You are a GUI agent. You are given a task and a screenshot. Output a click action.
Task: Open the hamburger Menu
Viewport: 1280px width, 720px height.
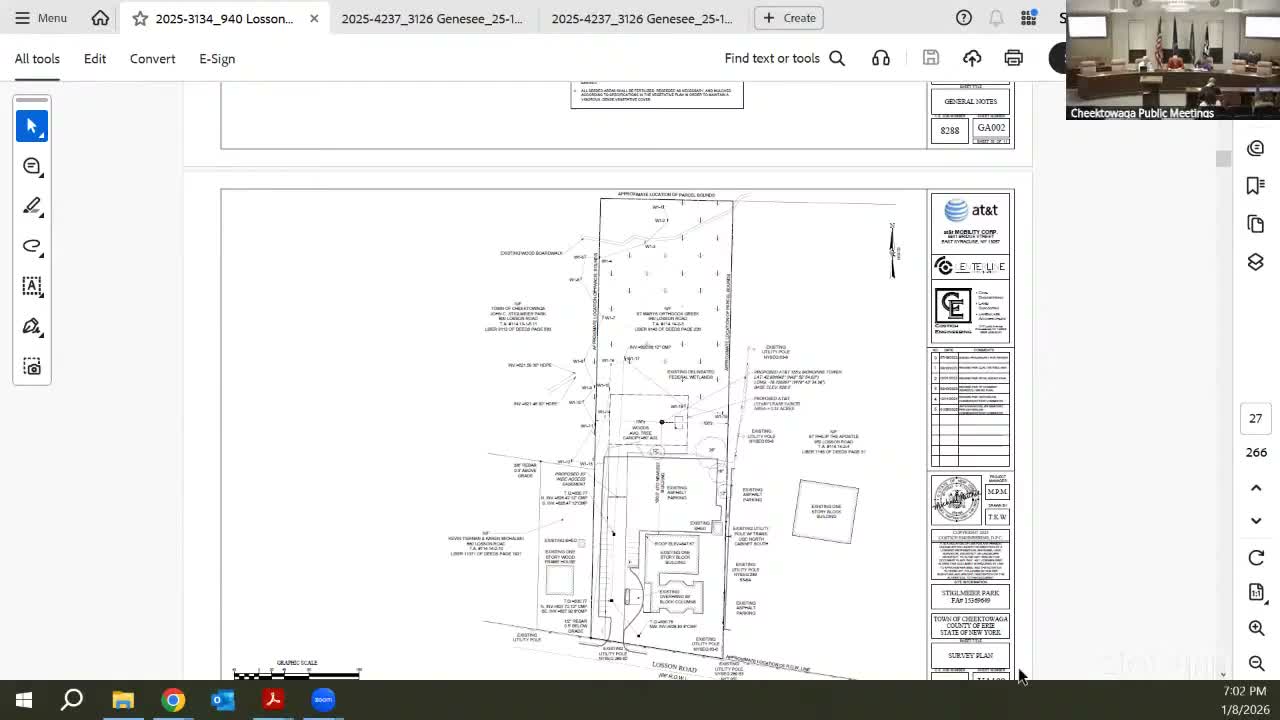click(41, 18)
